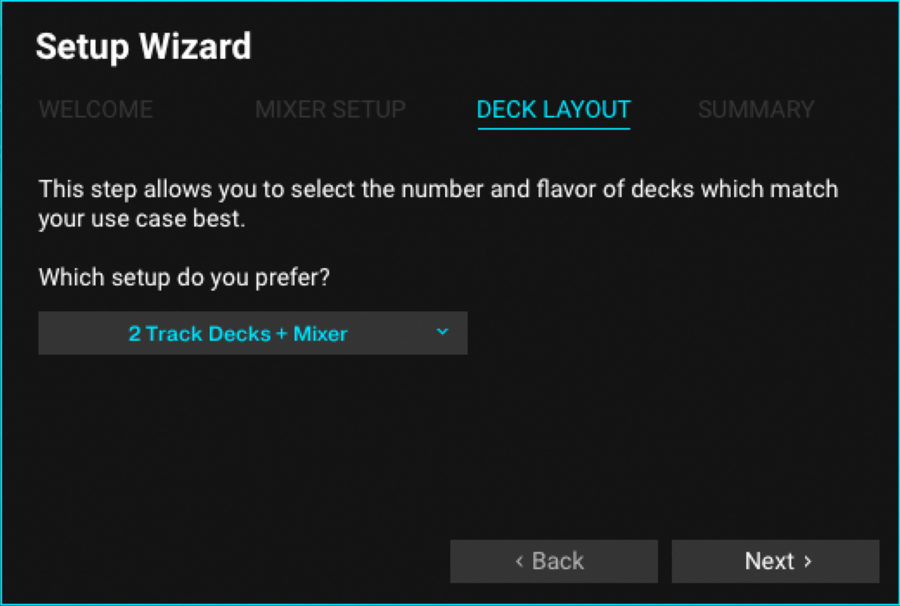900x606 pixels.
Task: Select the DECK LAYOUT tab
Action: (x=553, y=110)
